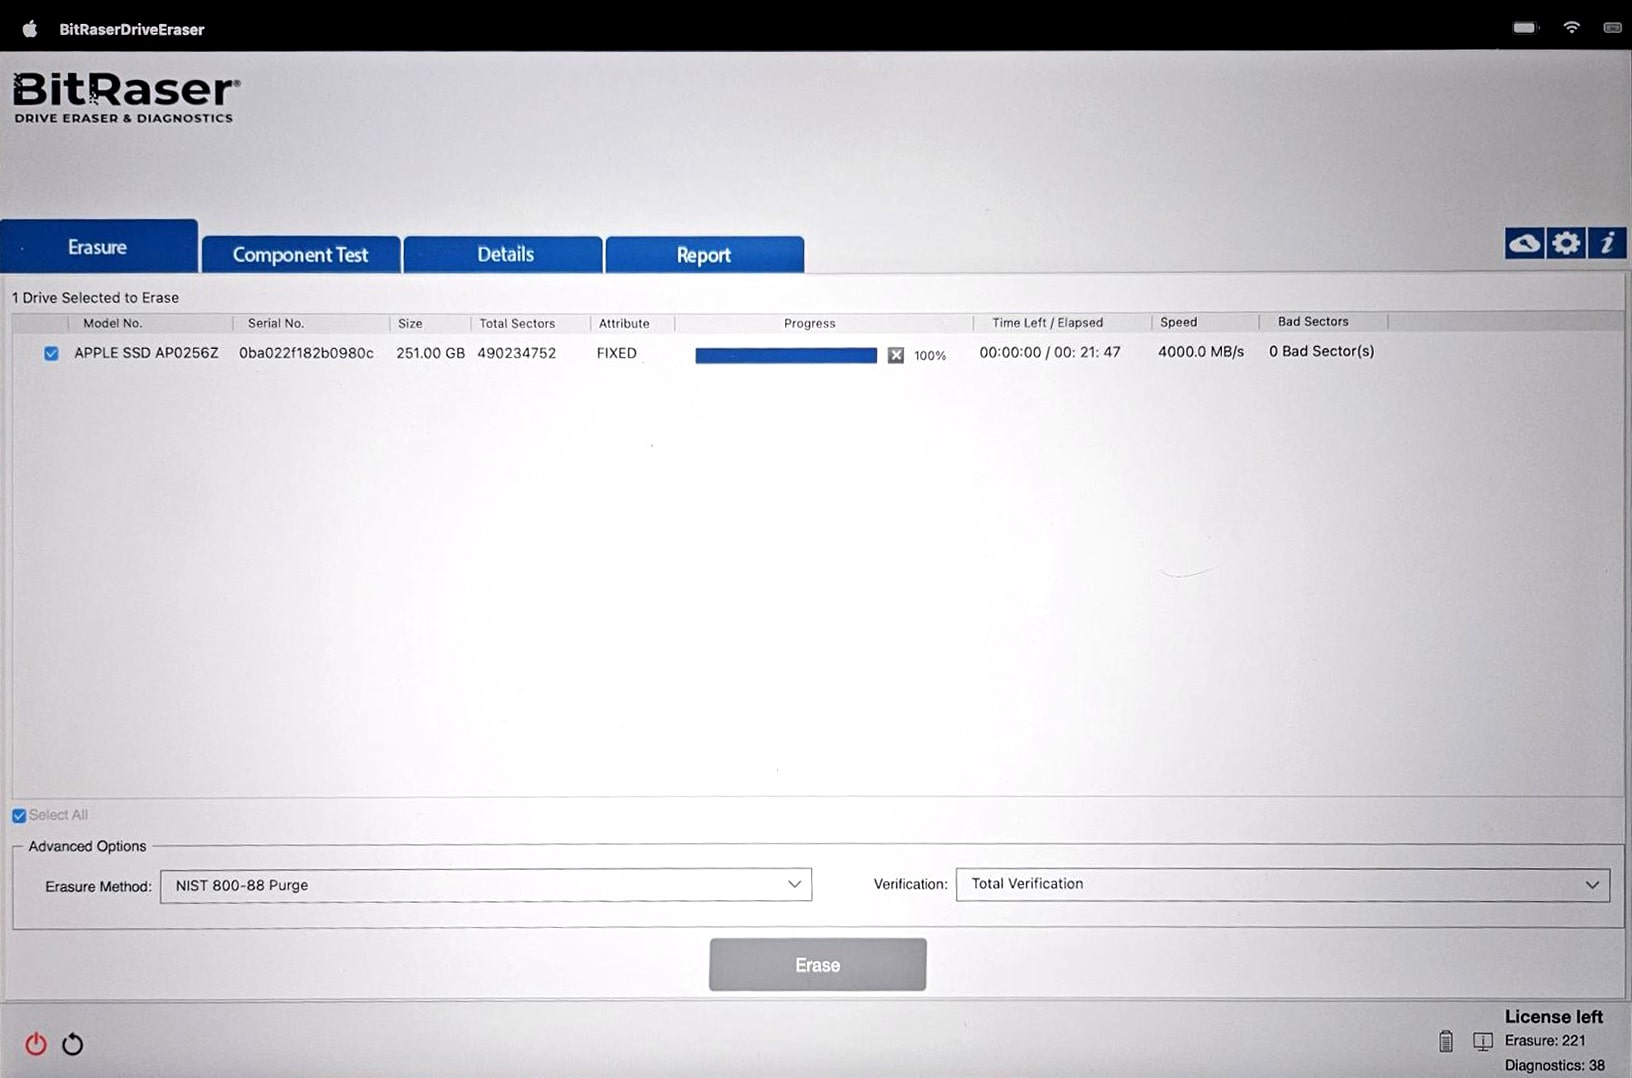Click the model name APPLE SSD AP0256Z
Image resolution: width=1632 pixels, height=1078 pixels.
(146, 353)
